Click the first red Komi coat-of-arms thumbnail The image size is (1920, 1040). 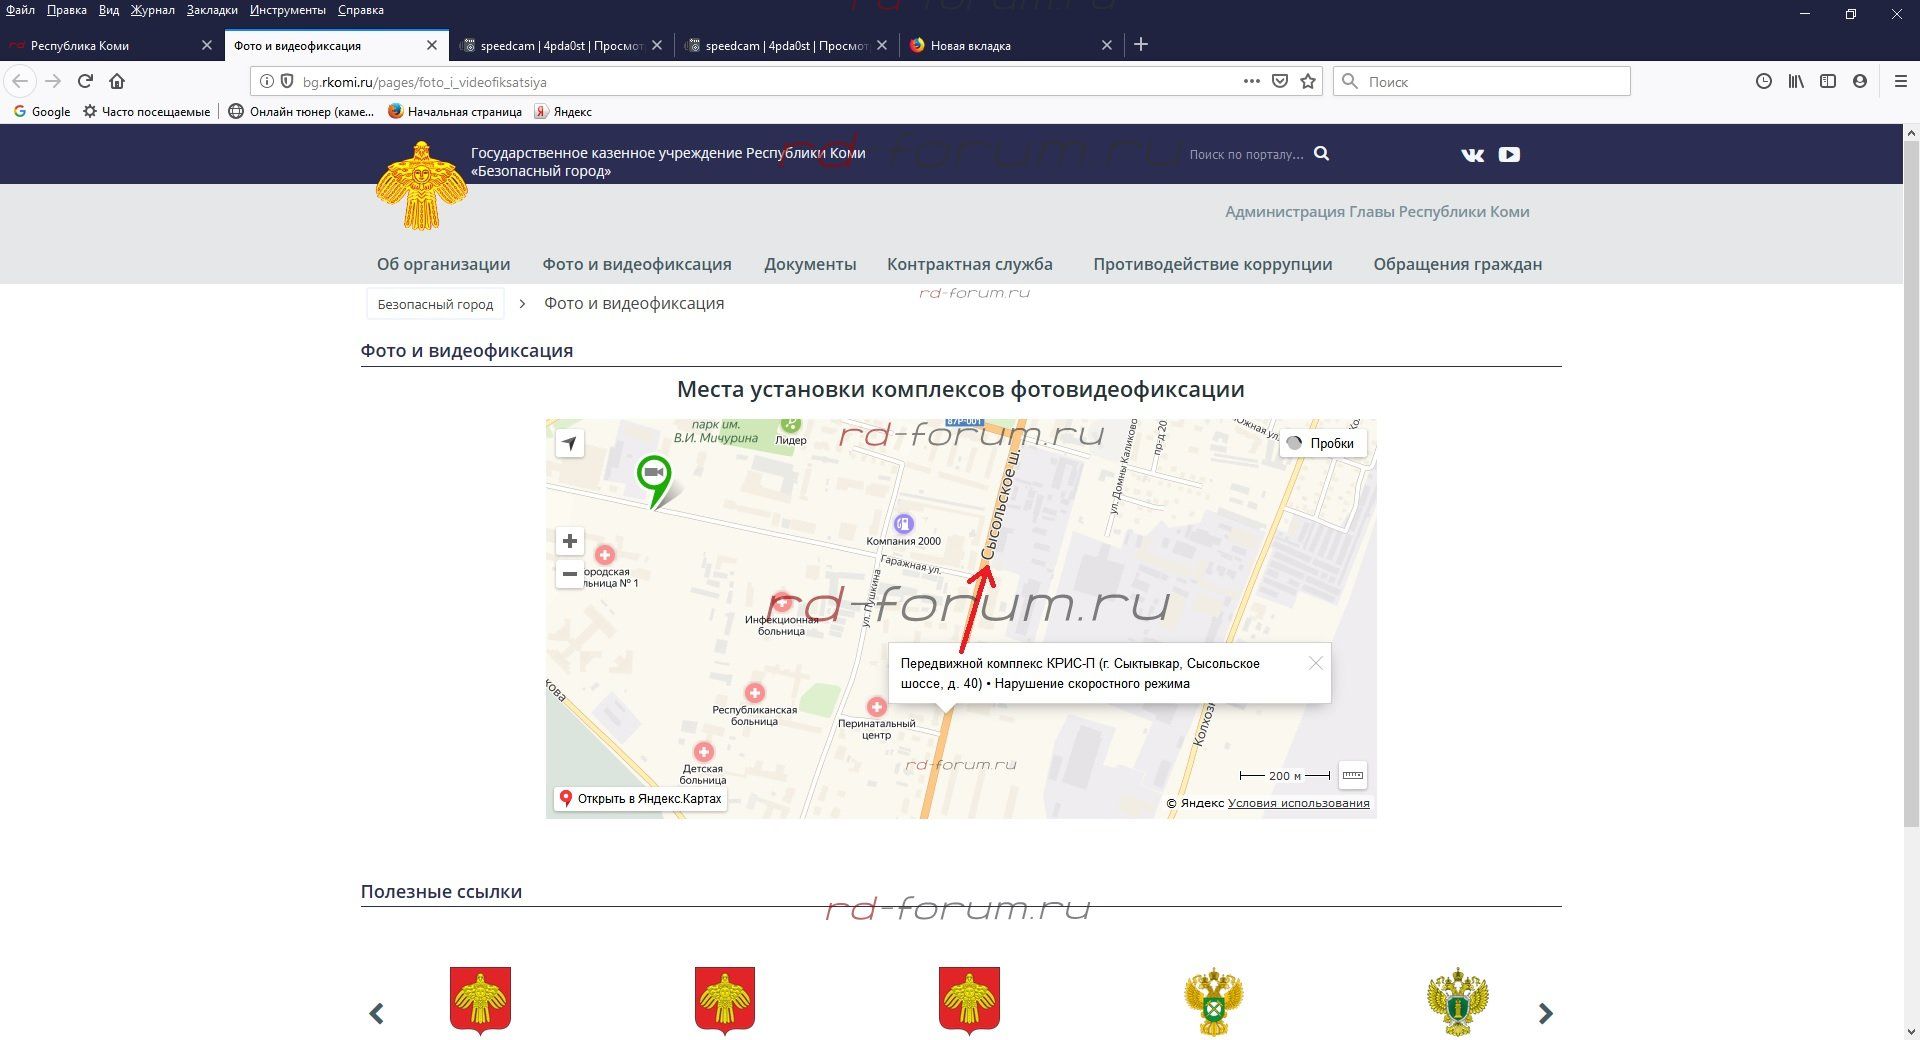coord(480,1000)
